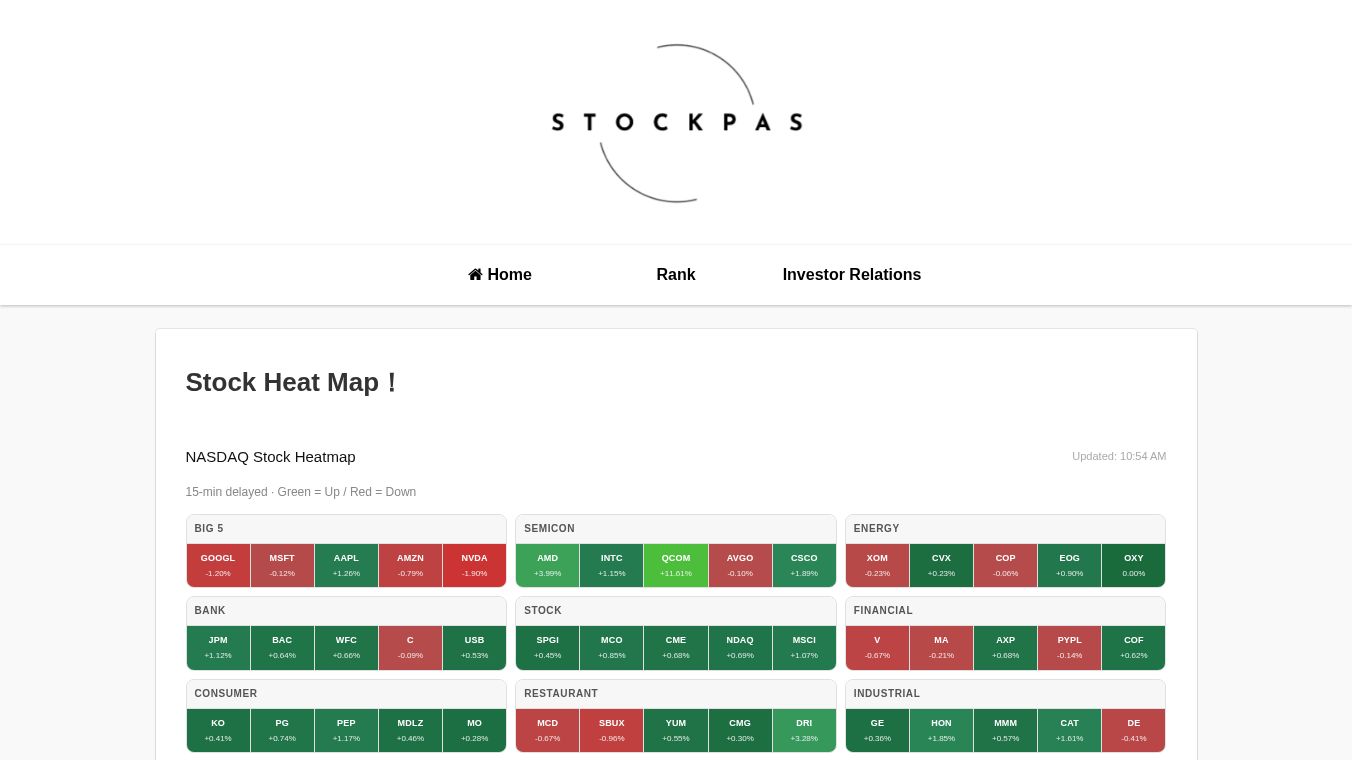Open the DE stock tile
Screen dimensions: 1352x760
(x=1133, y=730)
